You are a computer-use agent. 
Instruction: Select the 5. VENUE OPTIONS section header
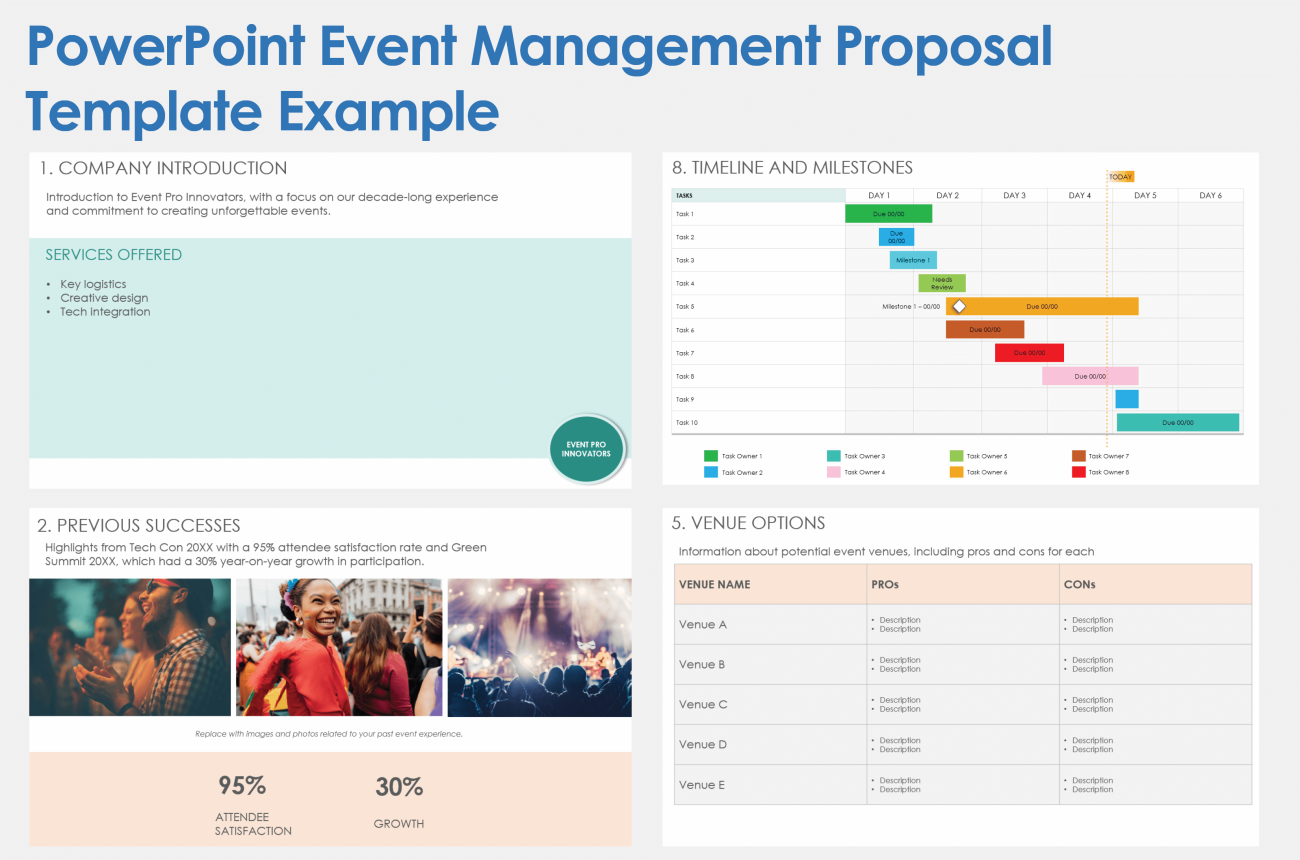pos(749,523)
